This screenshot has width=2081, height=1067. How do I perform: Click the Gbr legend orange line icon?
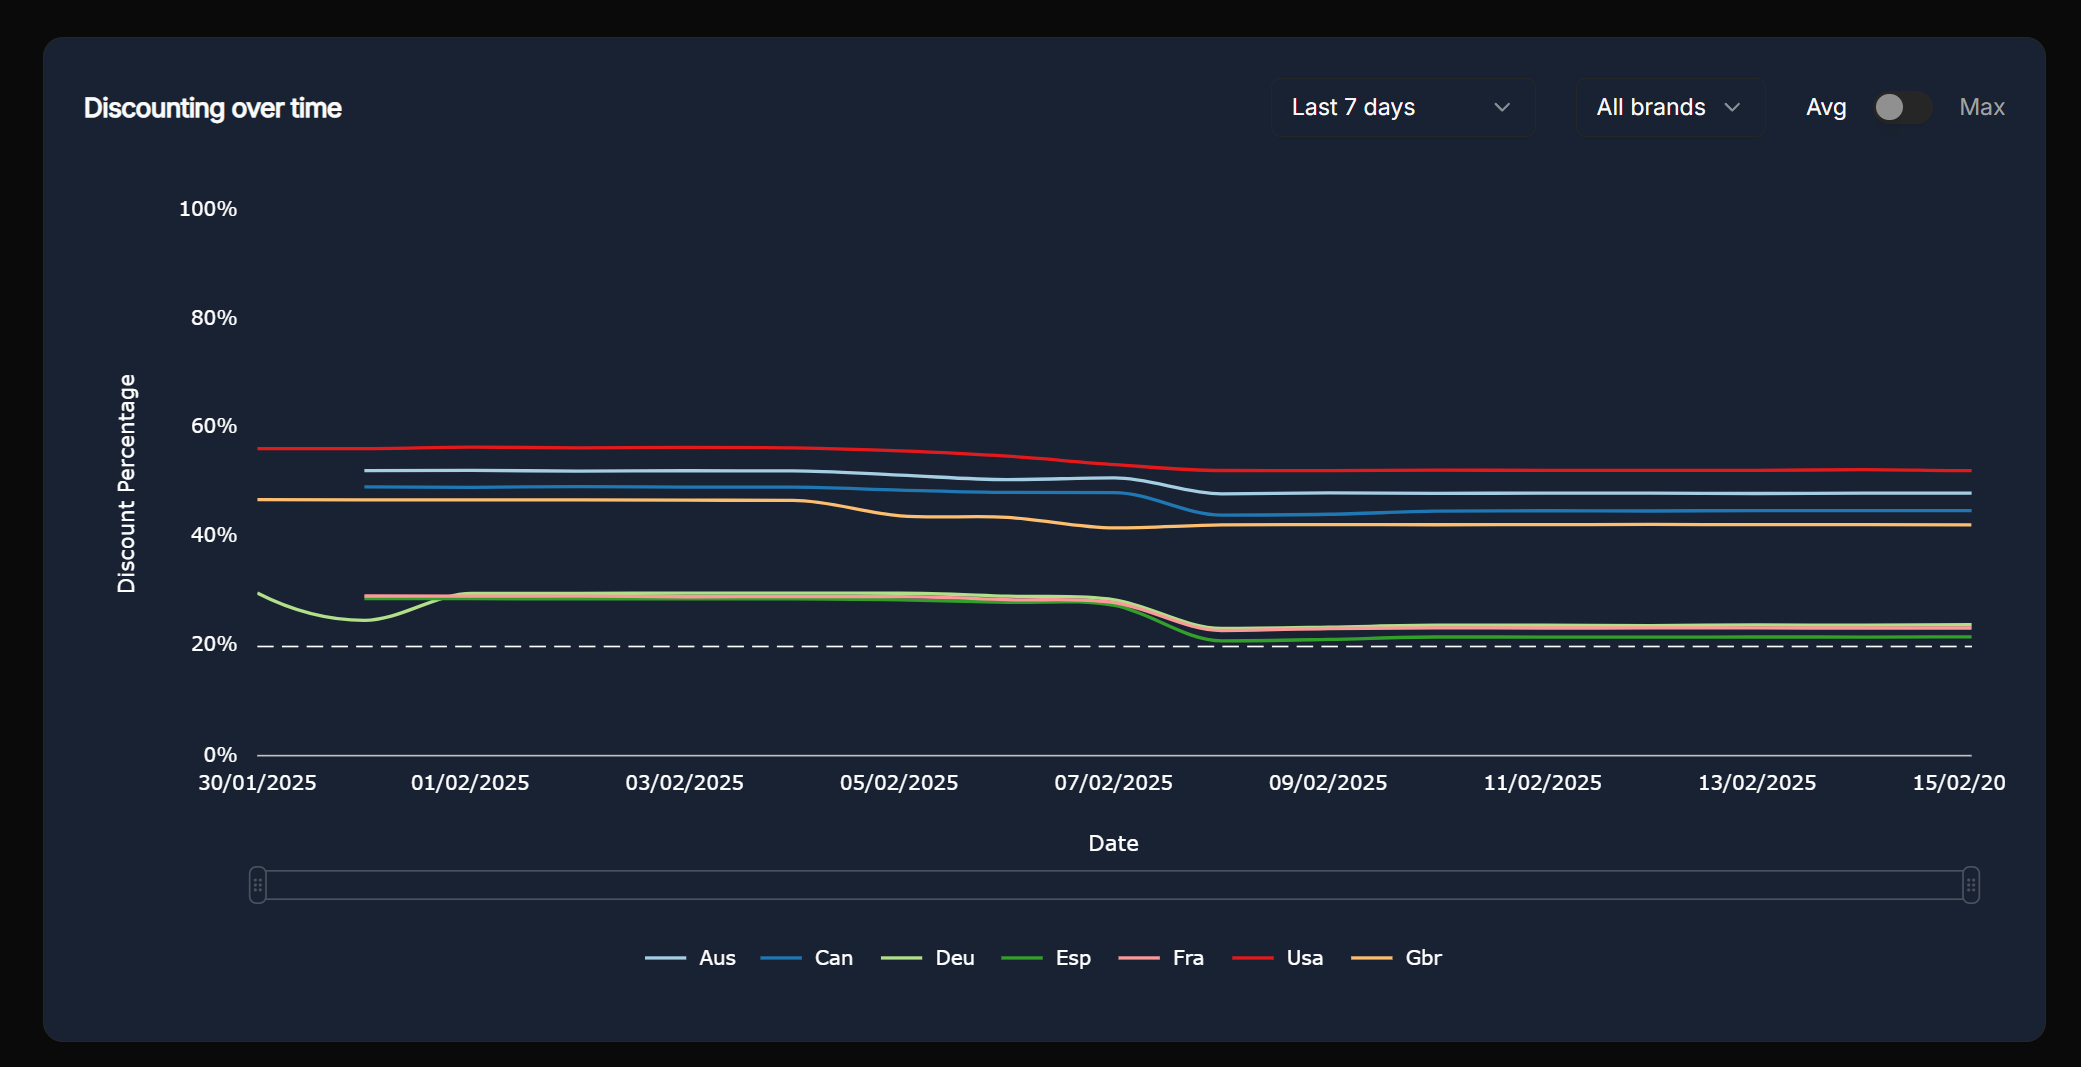click(x=1371, y=958)
